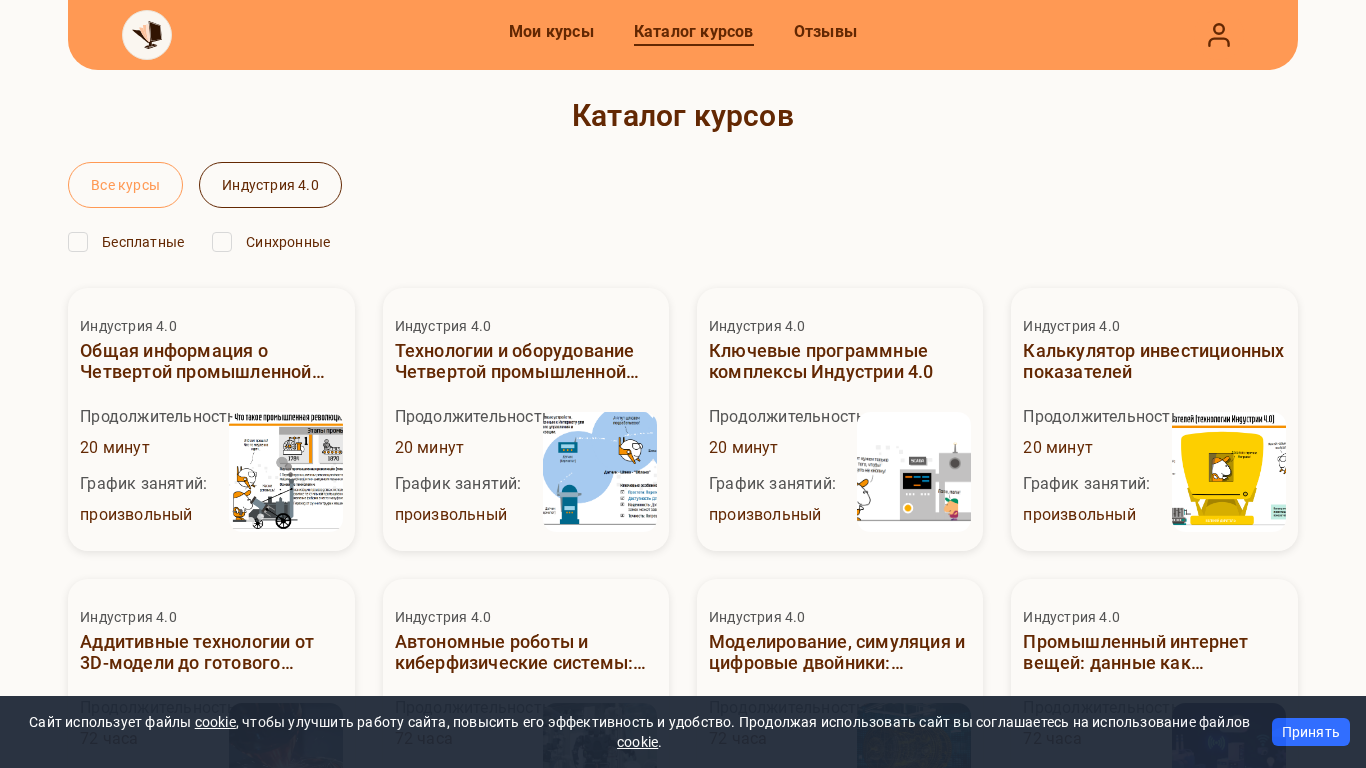The height and width of the screenshot is (768, 1366).
Task: Open Аддитивные технологии course title
Action: point(197,652)
